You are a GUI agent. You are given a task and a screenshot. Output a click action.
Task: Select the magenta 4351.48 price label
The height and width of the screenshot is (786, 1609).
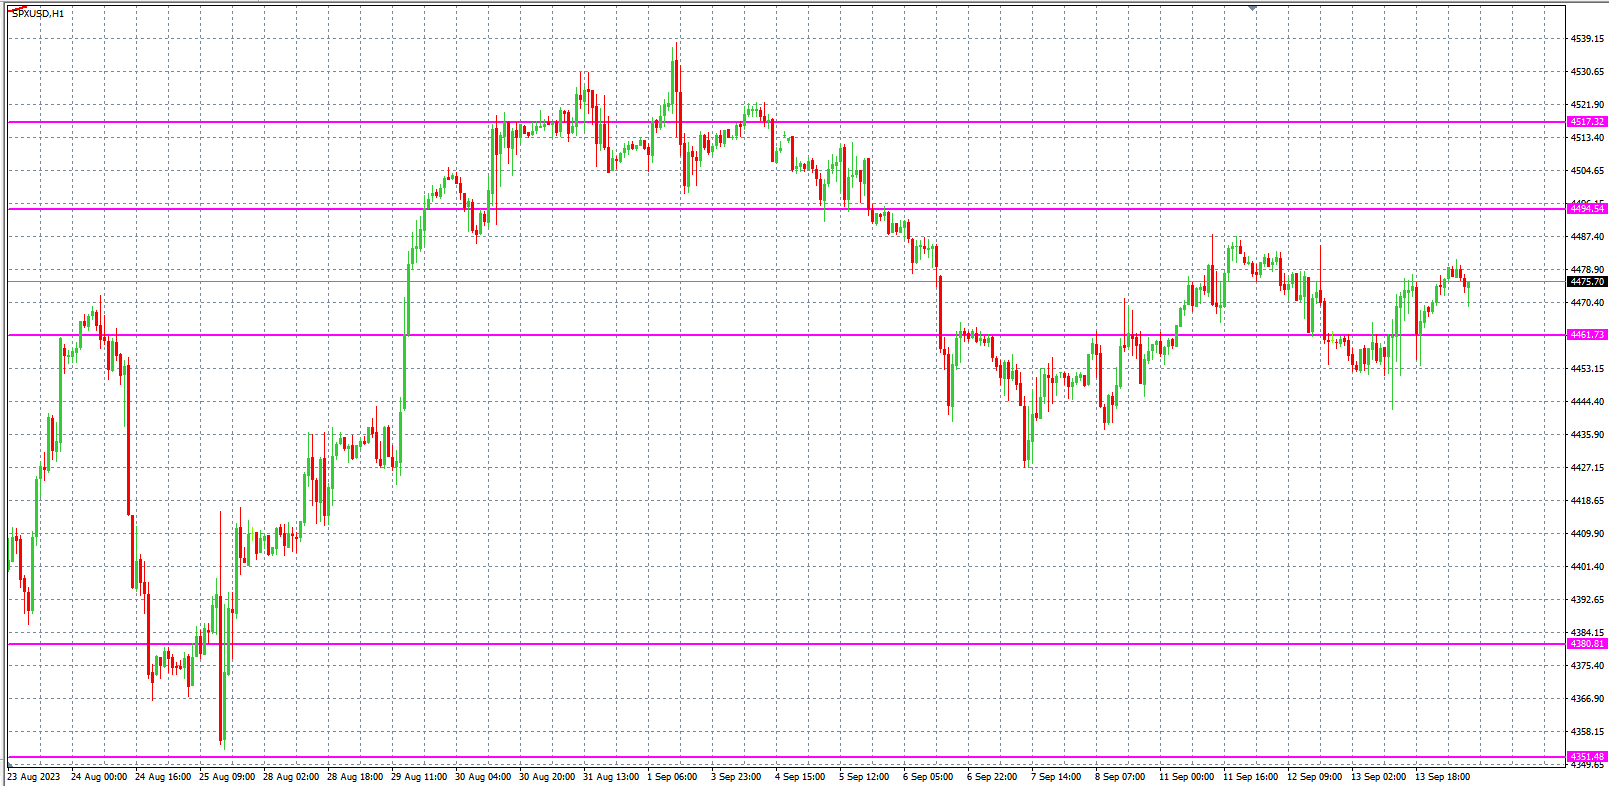(1587, 757)
